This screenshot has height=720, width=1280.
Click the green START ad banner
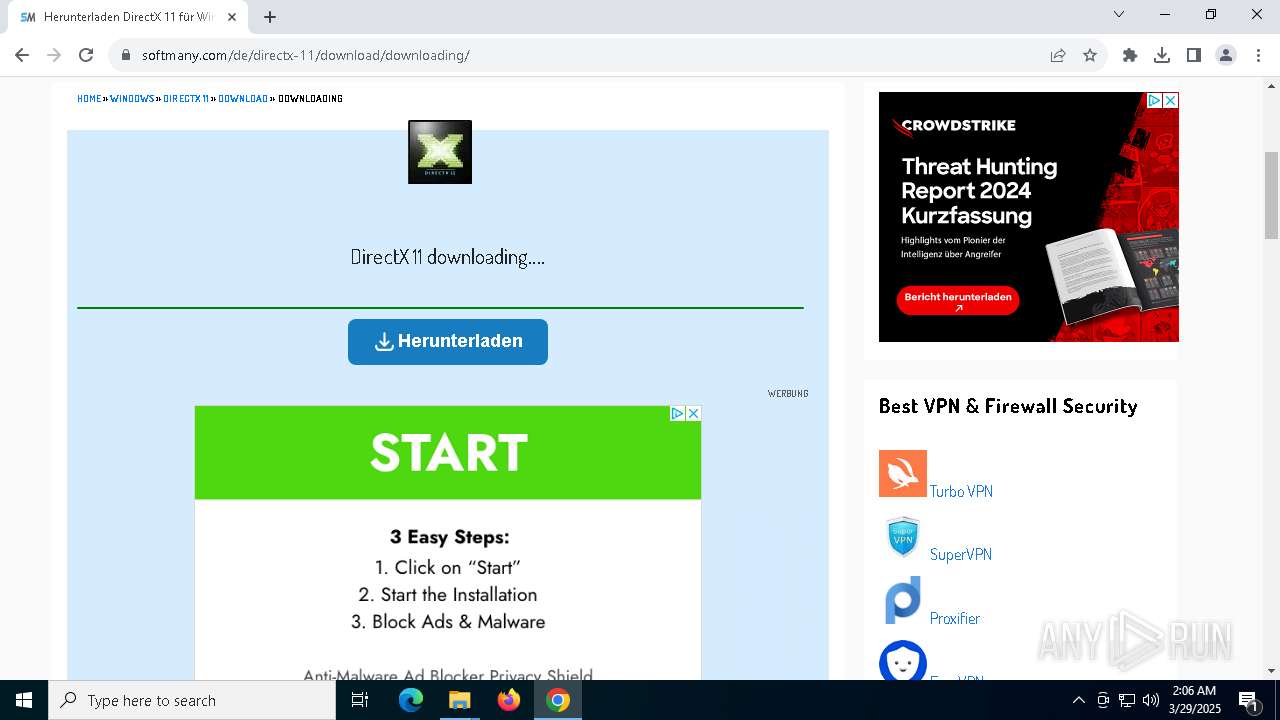[448, 453]
